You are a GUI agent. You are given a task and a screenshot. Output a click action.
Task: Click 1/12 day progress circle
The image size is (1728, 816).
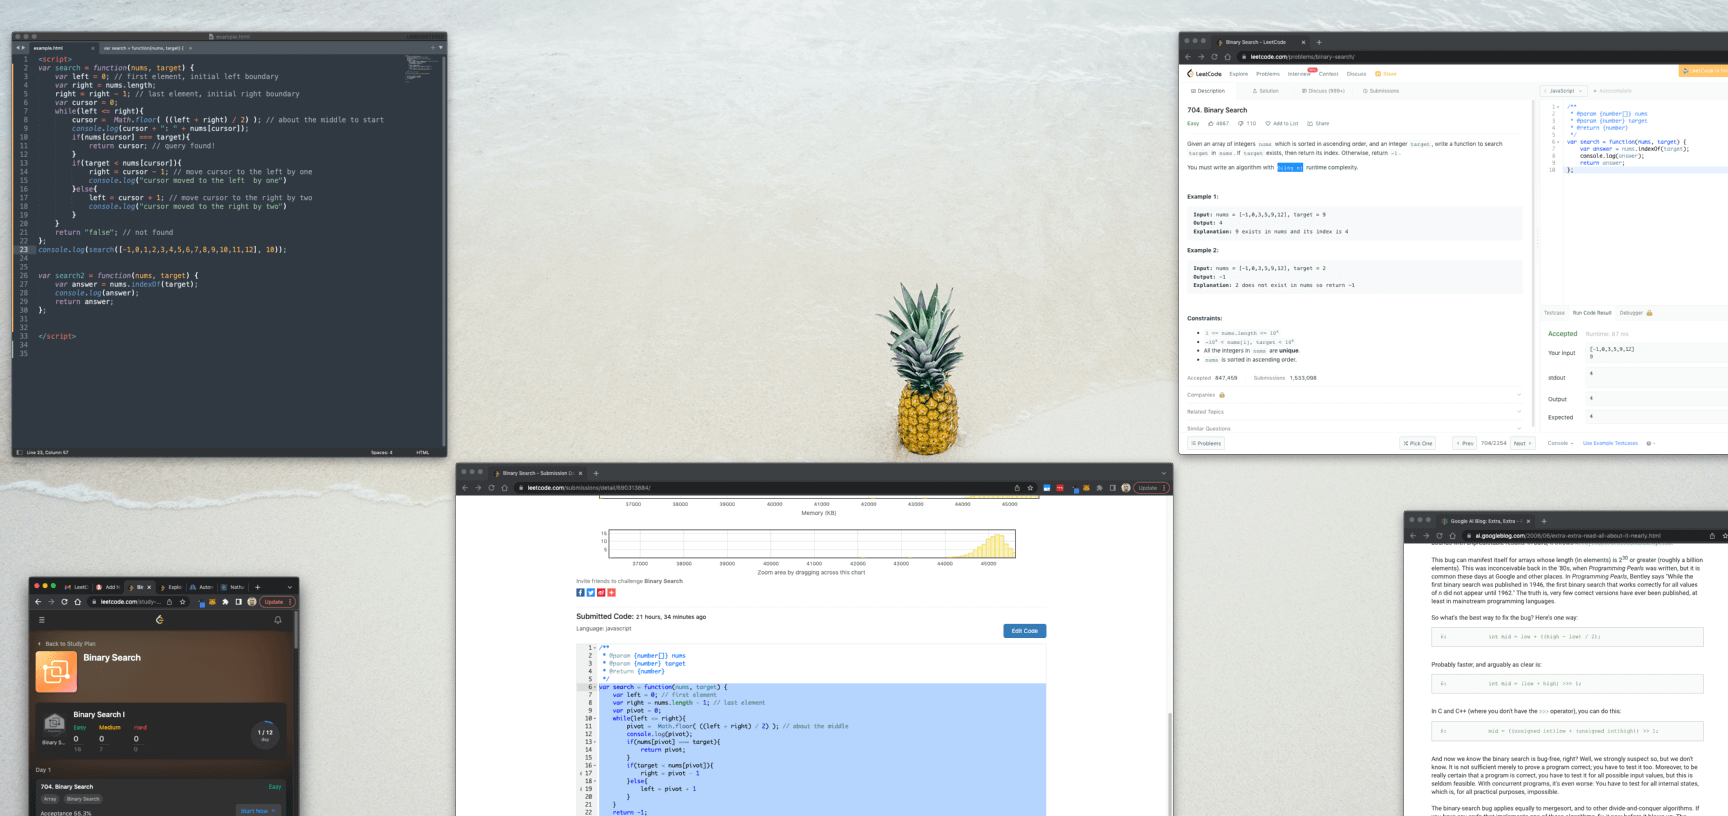pyautogui.click(x=265, y=734)
